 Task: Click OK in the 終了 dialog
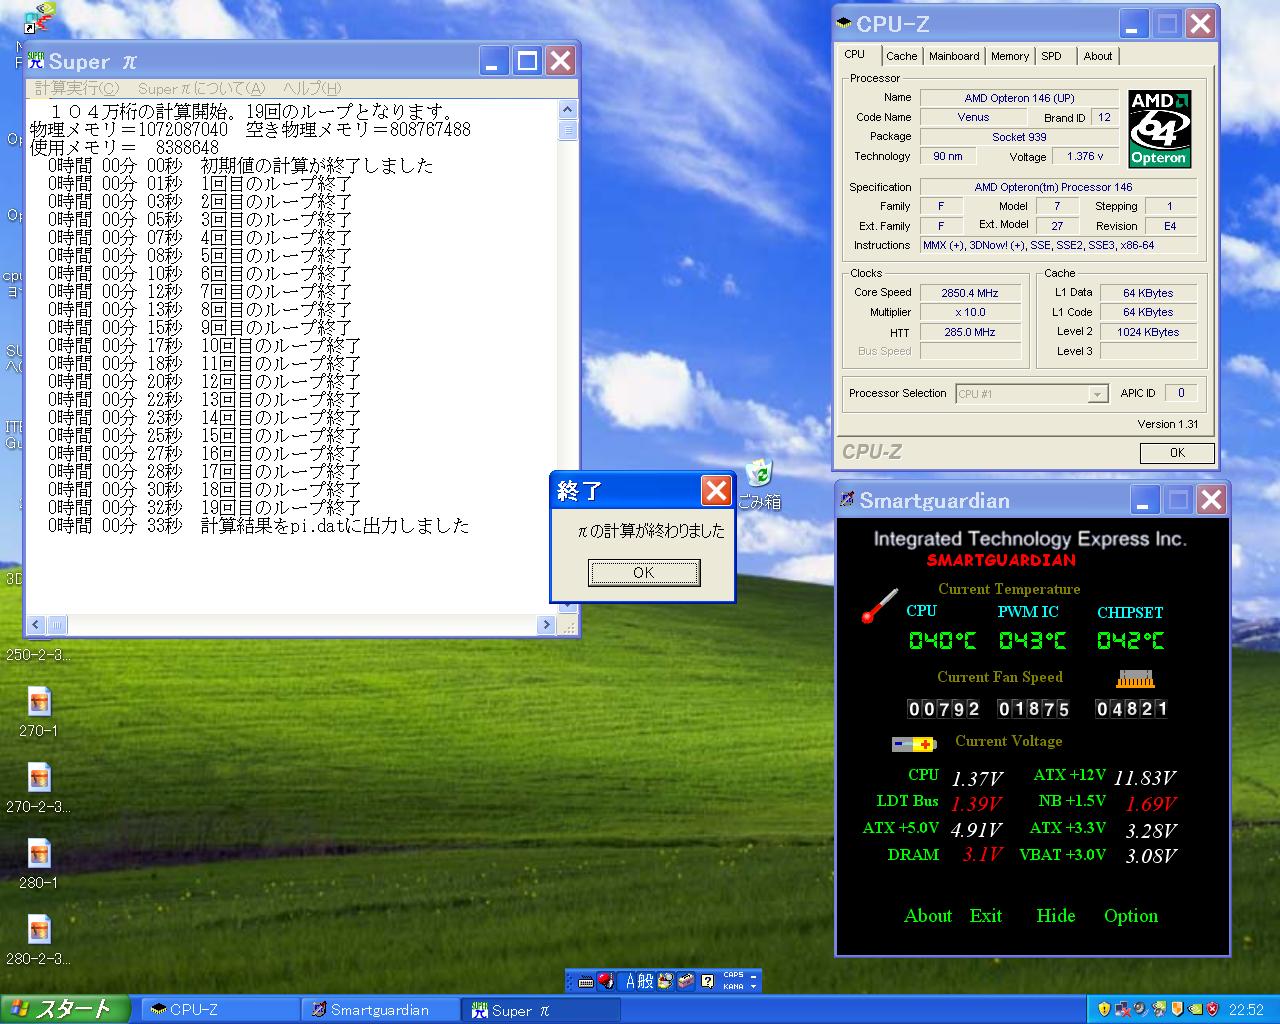[644, 572]
